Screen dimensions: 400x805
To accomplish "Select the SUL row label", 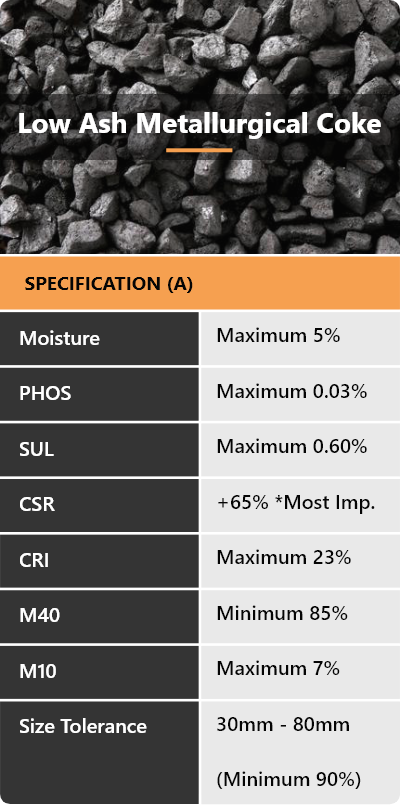I will click(x=36, y=450).
